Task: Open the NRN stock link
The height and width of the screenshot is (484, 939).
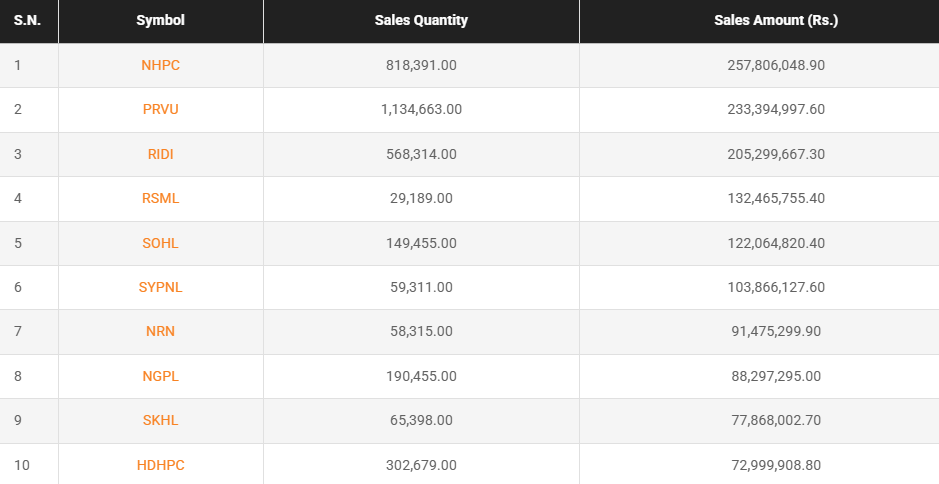Action: [x=161, y=331]
